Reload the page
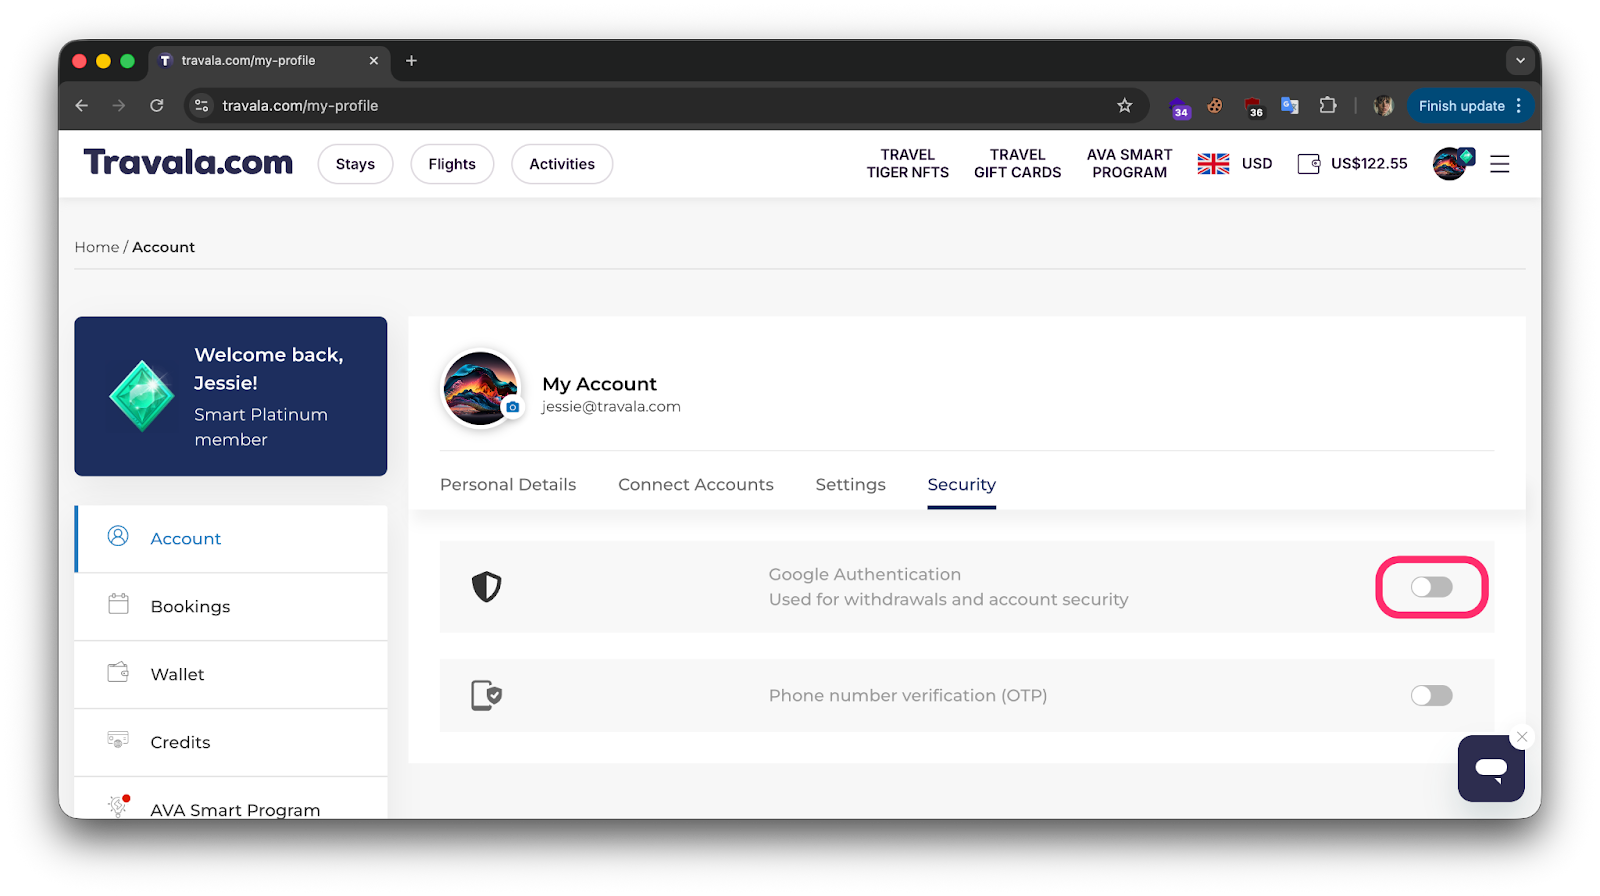The width and height of the screenshot is (1600, 896). pos(157,105)
